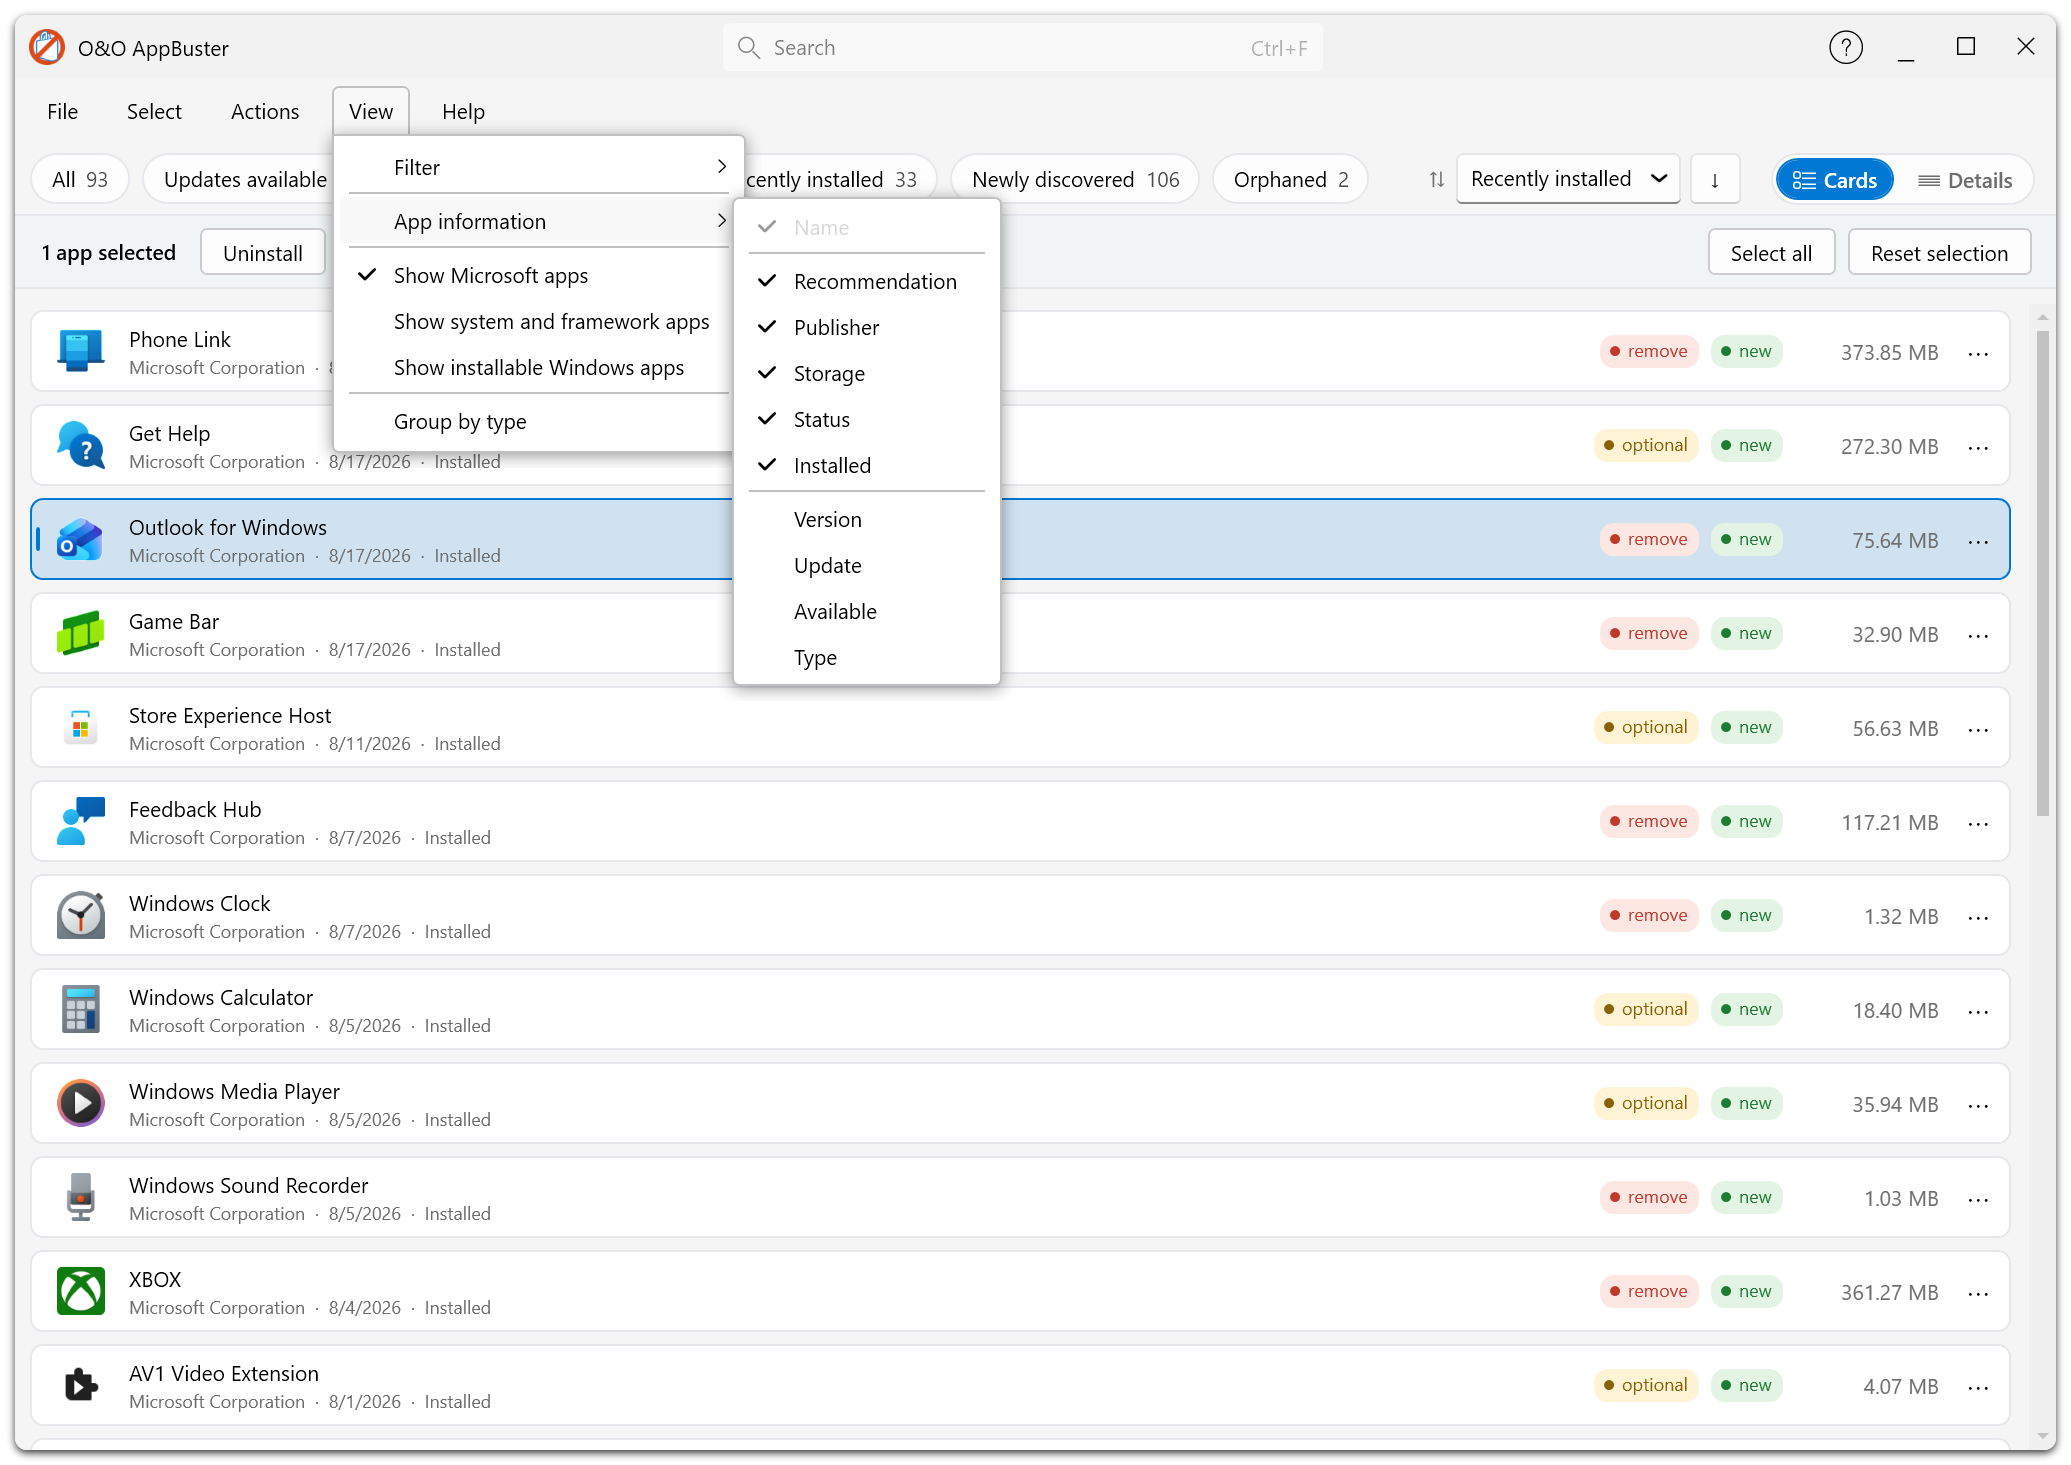Select the Windows Media Player card title
Viewport: 2071px width, 1465px height.
(234, 1091)
